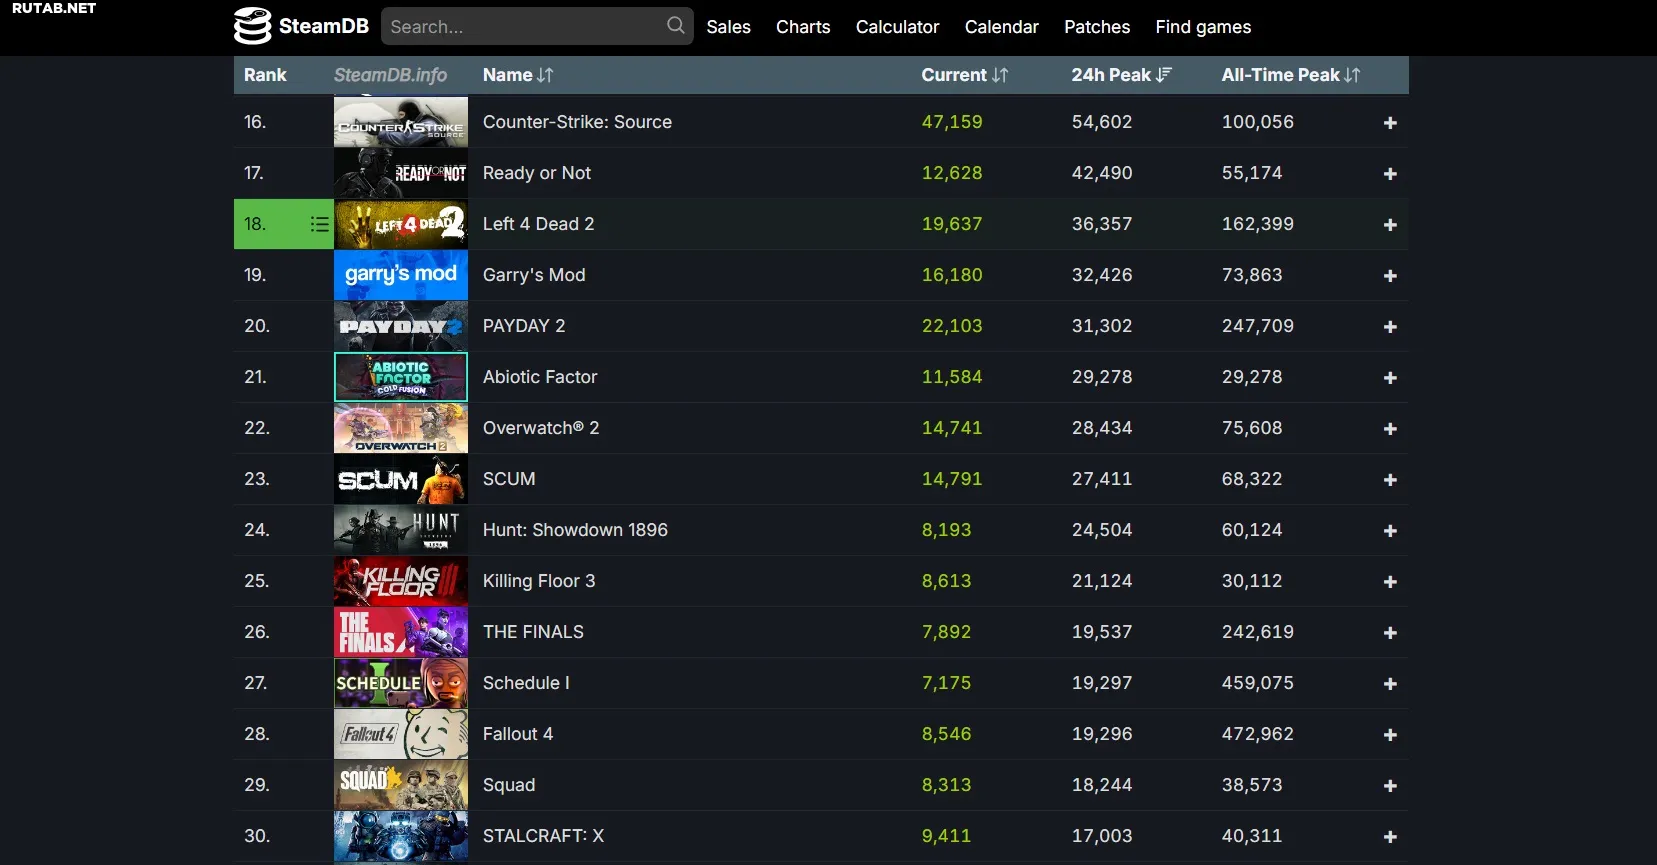Open Ready or Not game thumbnail
The width and height of the screenshot is (1657, 865).
(400, 173)
